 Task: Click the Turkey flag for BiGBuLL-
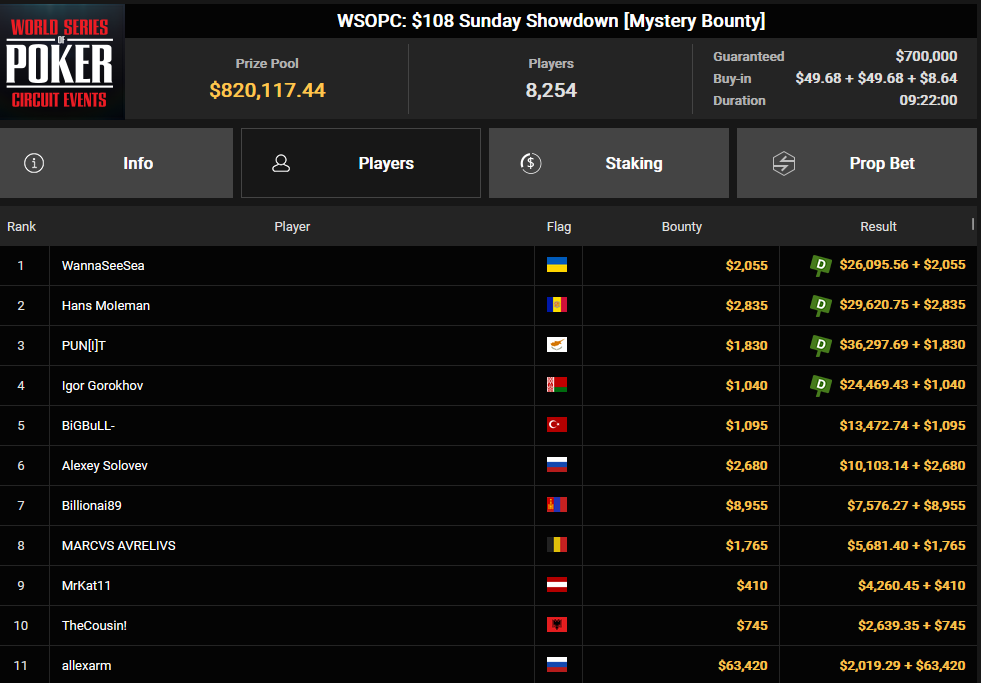pos(557,425)
